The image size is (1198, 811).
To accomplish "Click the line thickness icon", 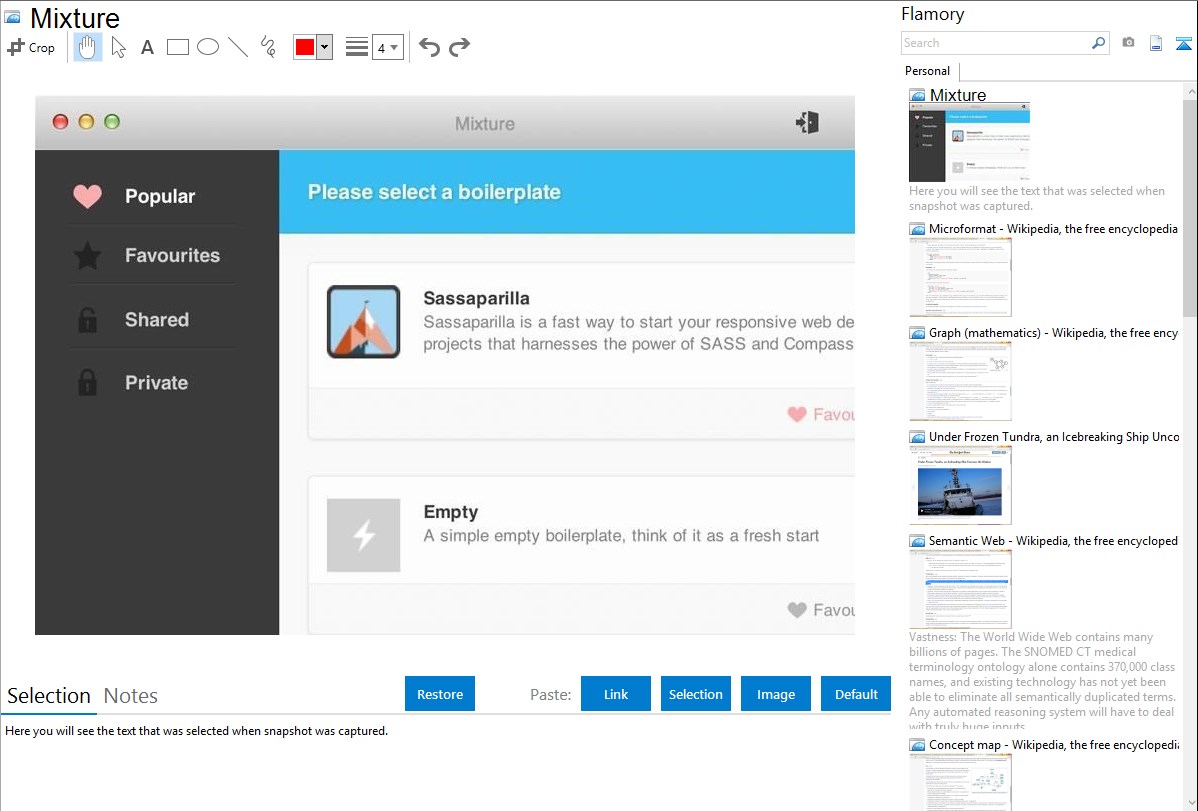I will [x=356, y=47].
